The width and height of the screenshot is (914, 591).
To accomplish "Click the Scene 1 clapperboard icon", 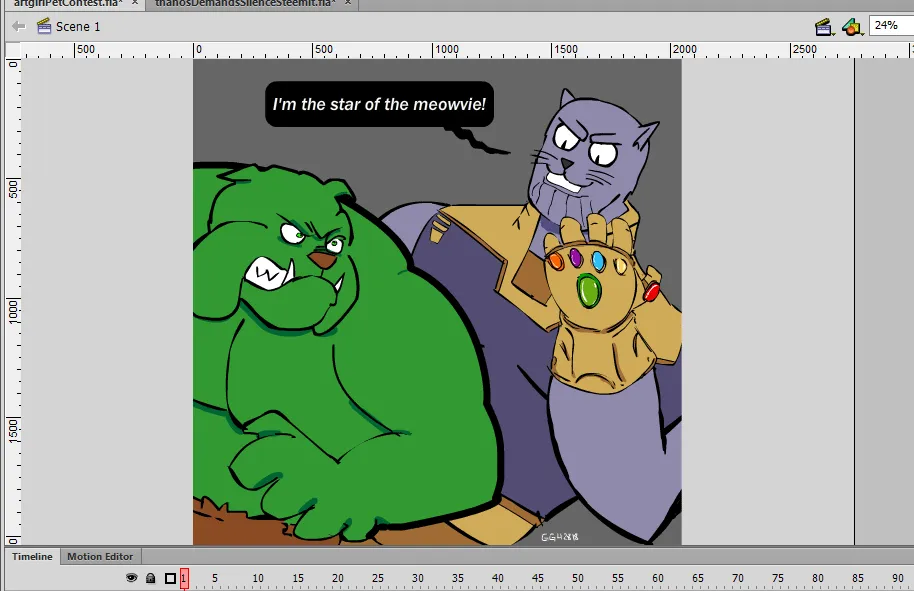I will pyautogui.click(x=44, y=26).
